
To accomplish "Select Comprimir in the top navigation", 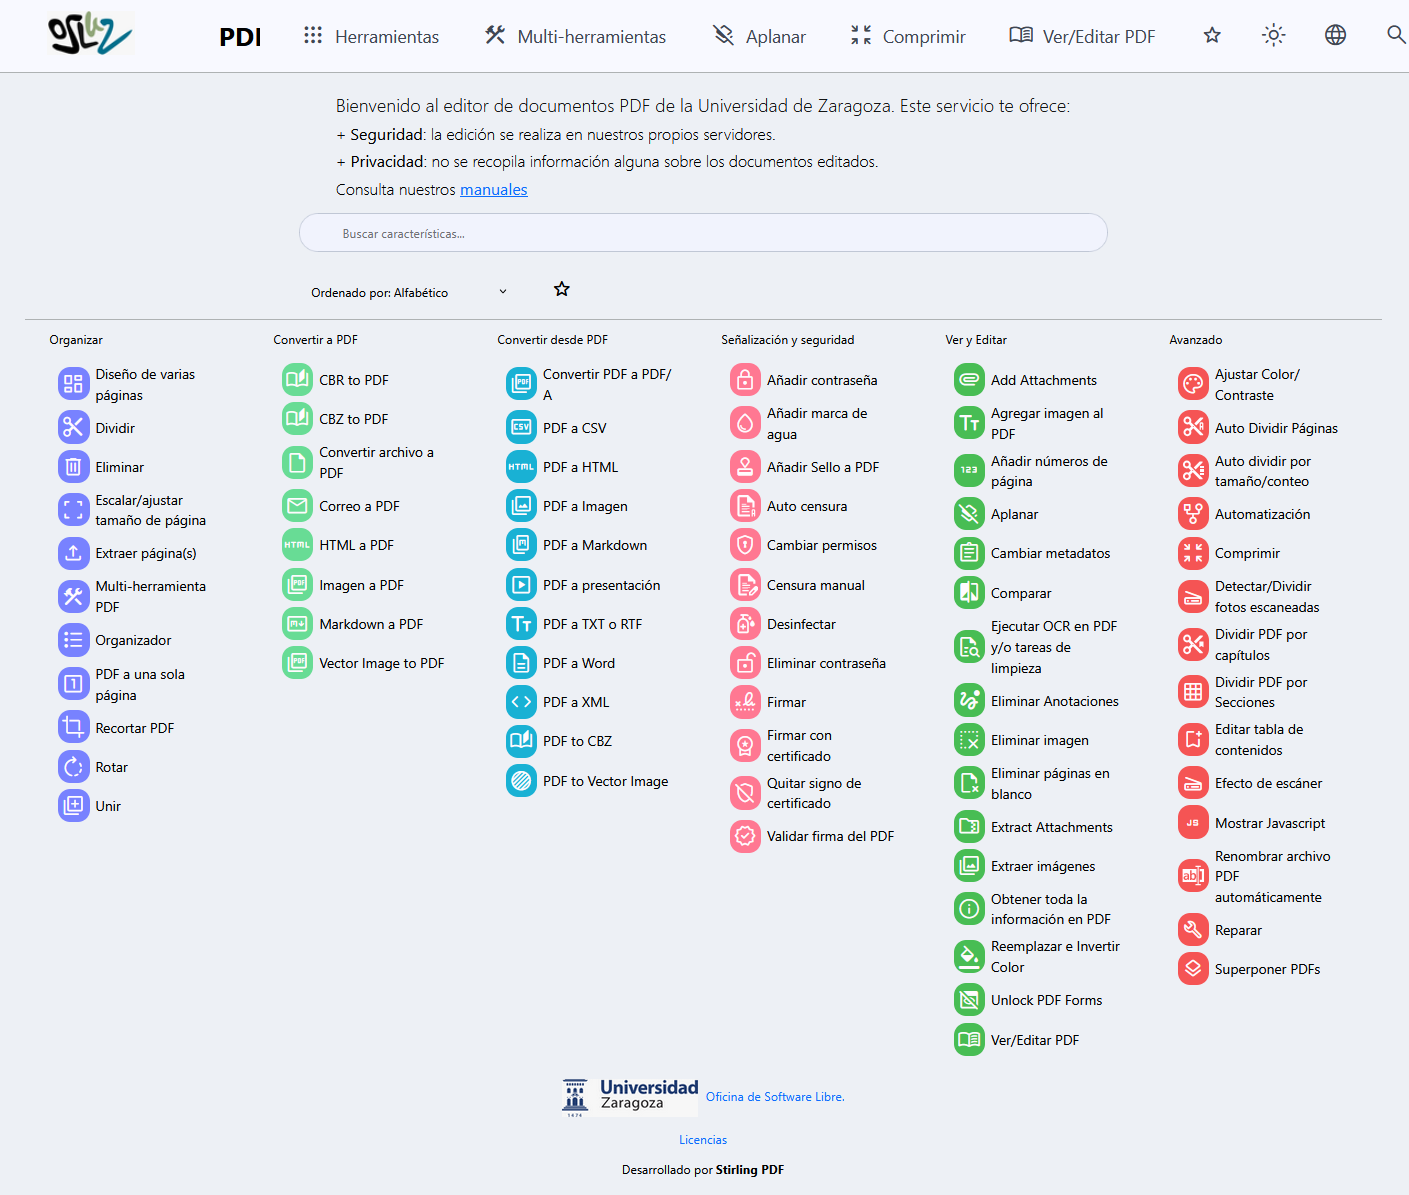I will [908, 37].
